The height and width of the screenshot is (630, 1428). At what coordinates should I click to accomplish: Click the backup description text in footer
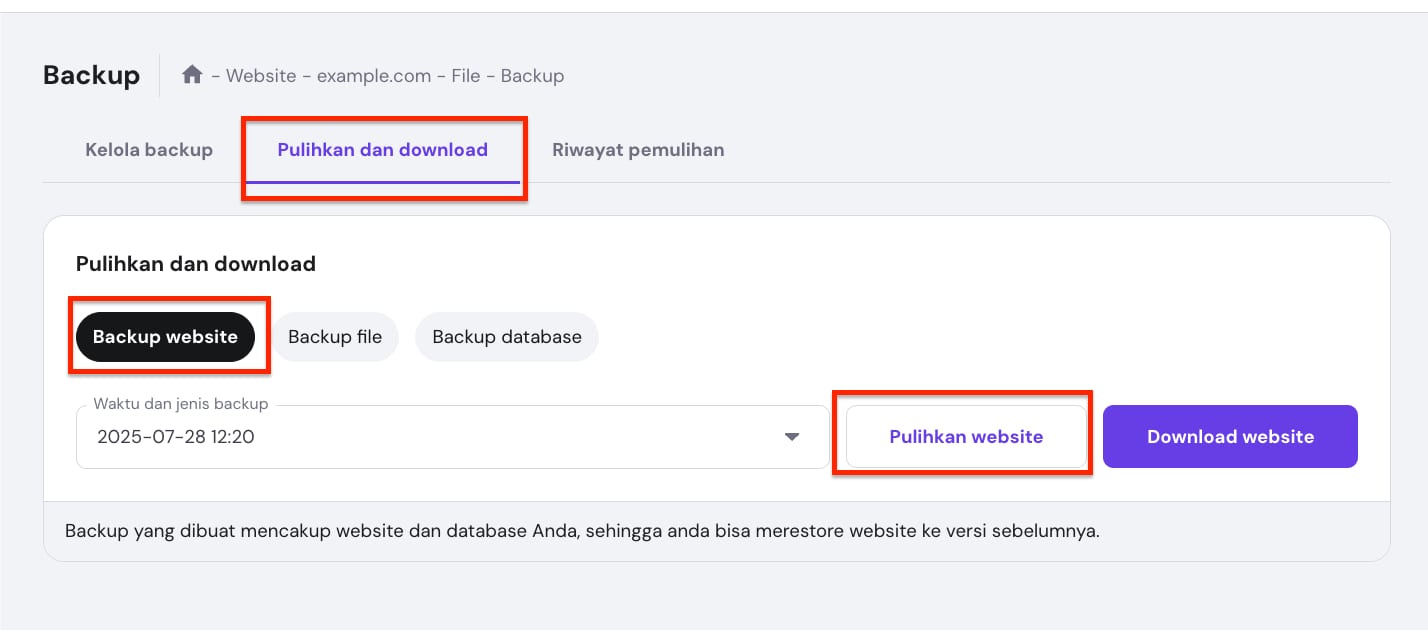pos(582,531)
